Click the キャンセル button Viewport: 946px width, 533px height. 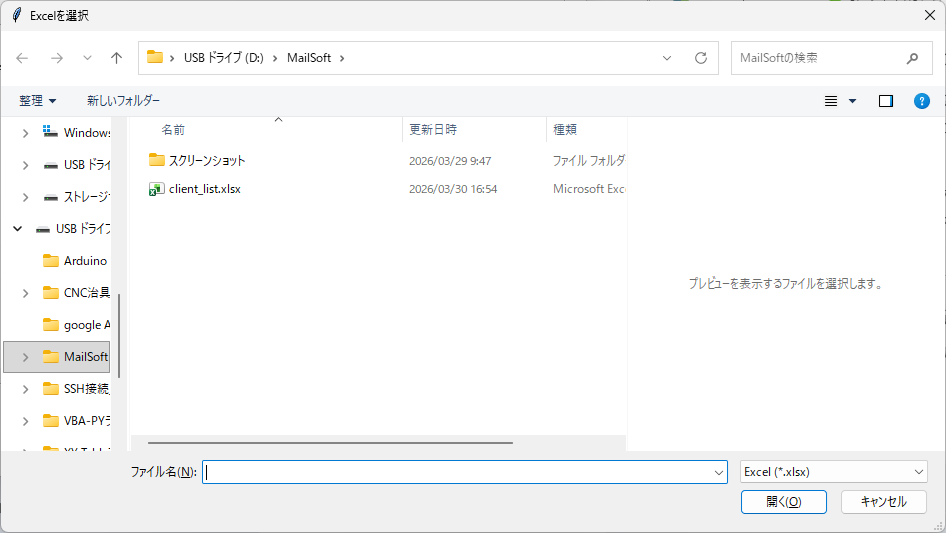(884, 502)
